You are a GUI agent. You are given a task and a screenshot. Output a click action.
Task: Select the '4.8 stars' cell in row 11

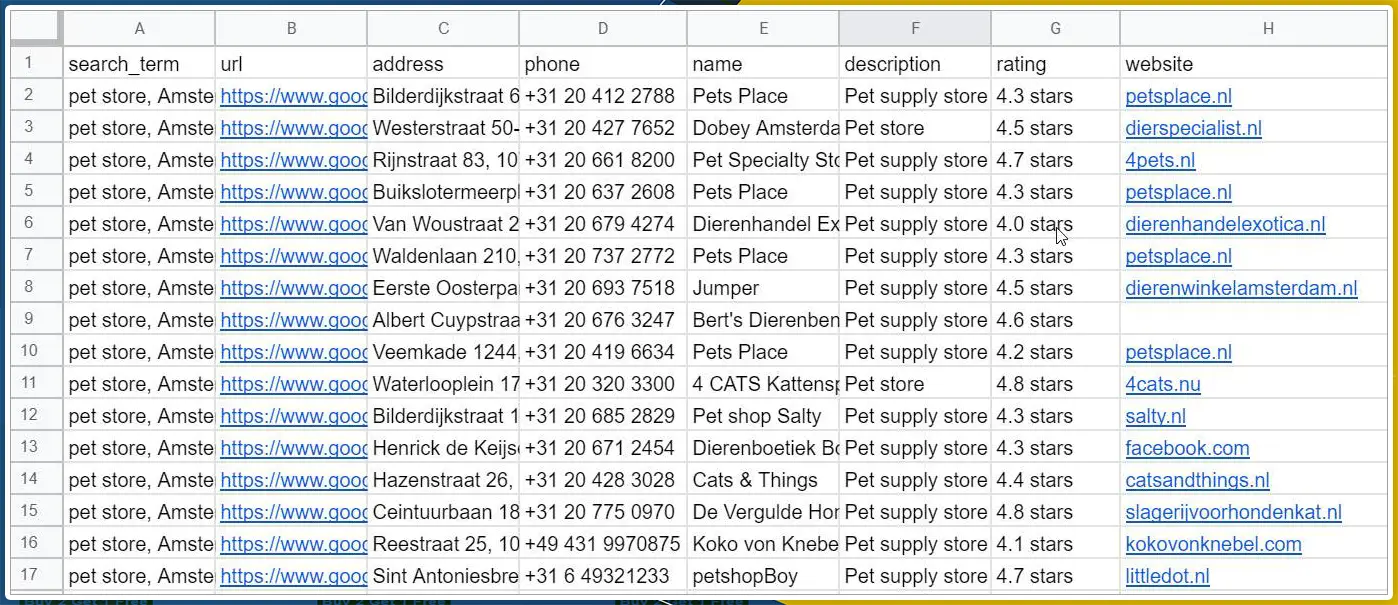click(x=1055, y=384)
